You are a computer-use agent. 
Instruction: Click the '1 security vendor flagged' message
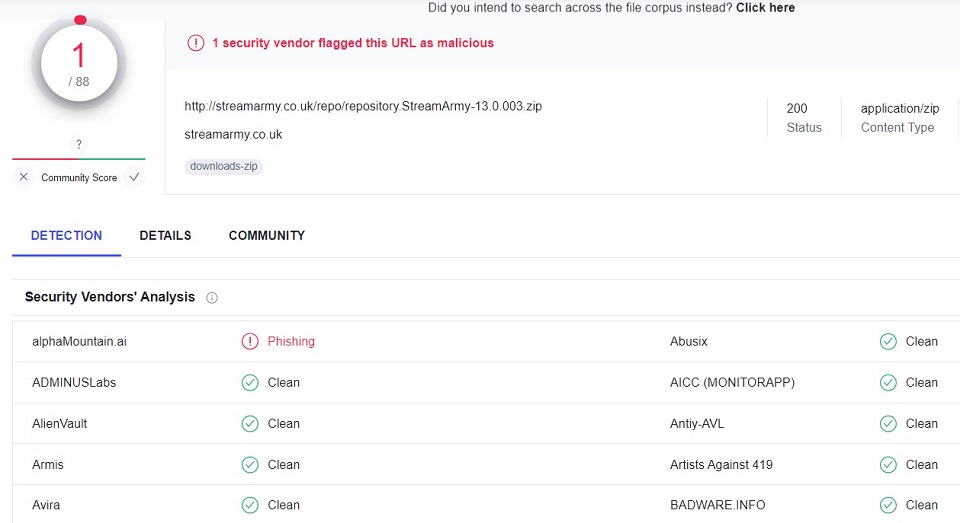click(353, 43)
